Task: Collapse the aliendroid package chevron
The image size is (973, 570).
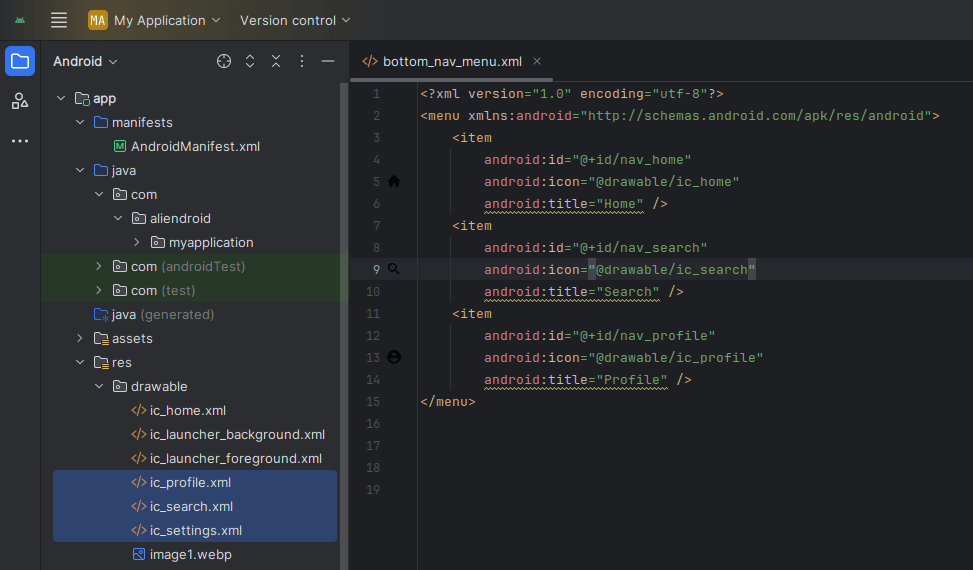Action: [x=119, y=218]
